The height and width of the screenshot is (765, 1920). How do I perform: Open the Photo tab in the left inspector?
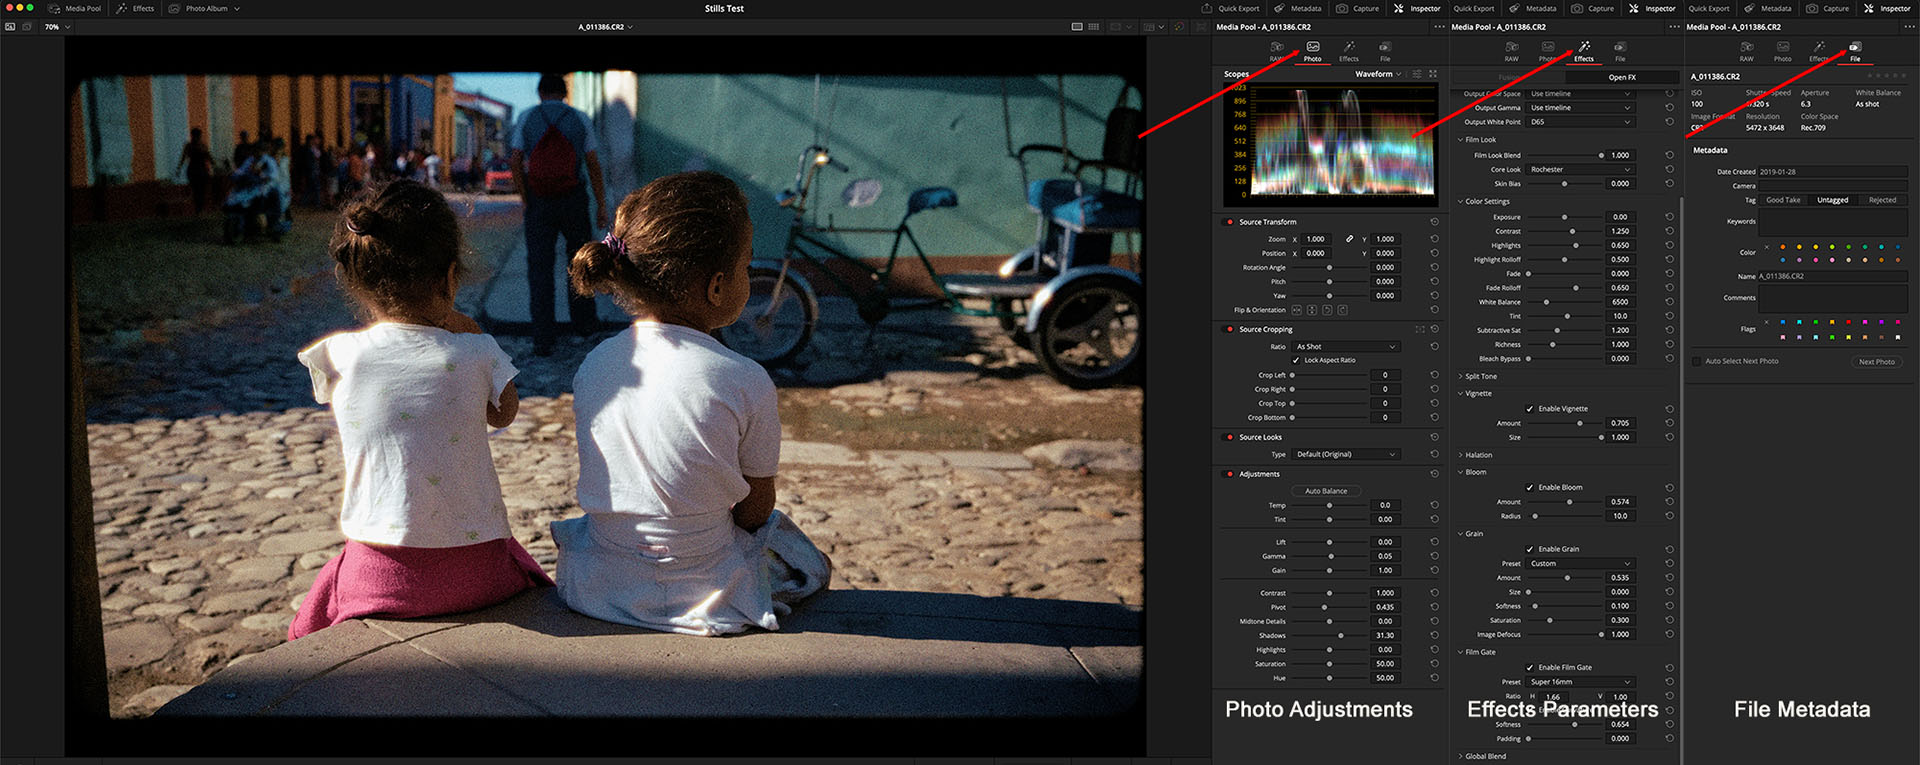coord(1312,51)
